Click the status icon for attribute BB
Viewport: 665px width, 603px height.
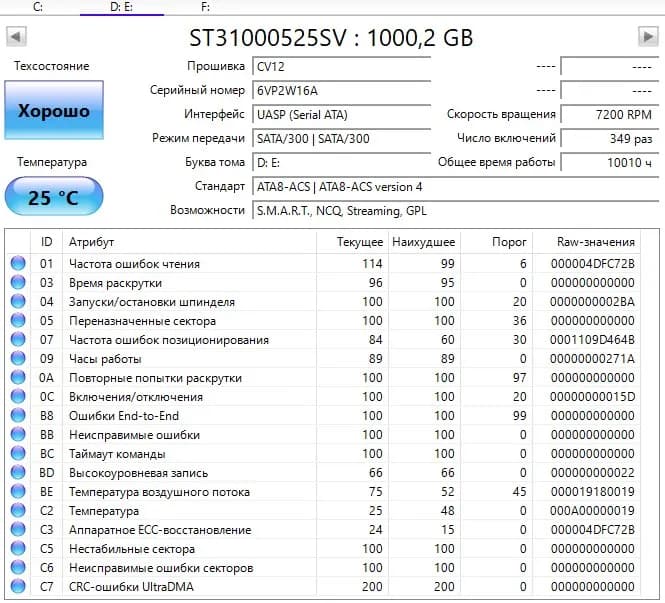18,434
